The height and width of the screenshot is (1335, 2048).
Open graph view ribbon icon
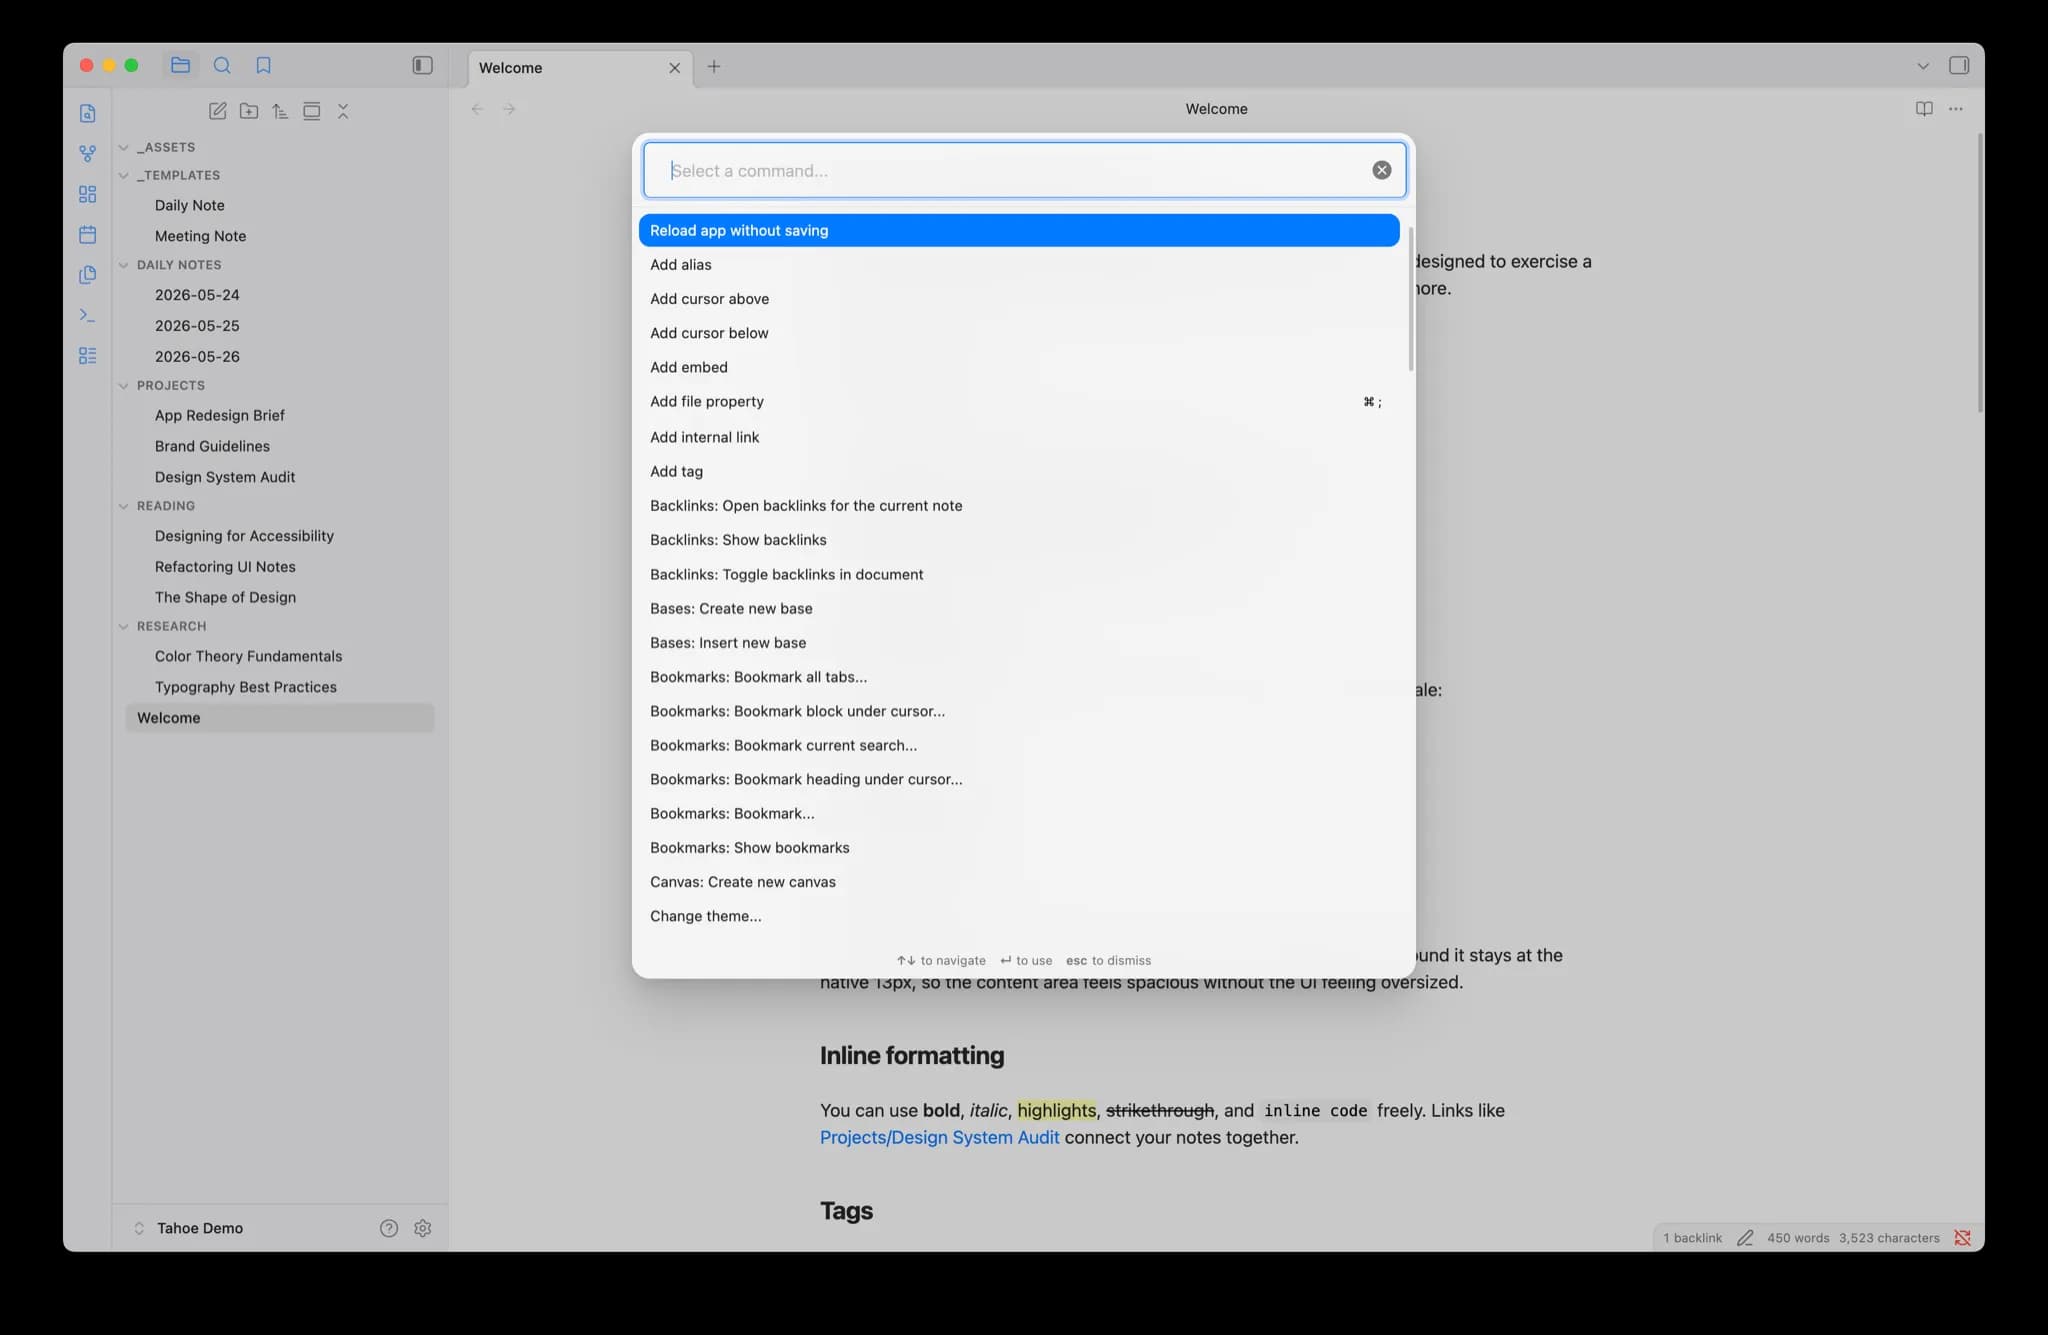pos(88,154)
